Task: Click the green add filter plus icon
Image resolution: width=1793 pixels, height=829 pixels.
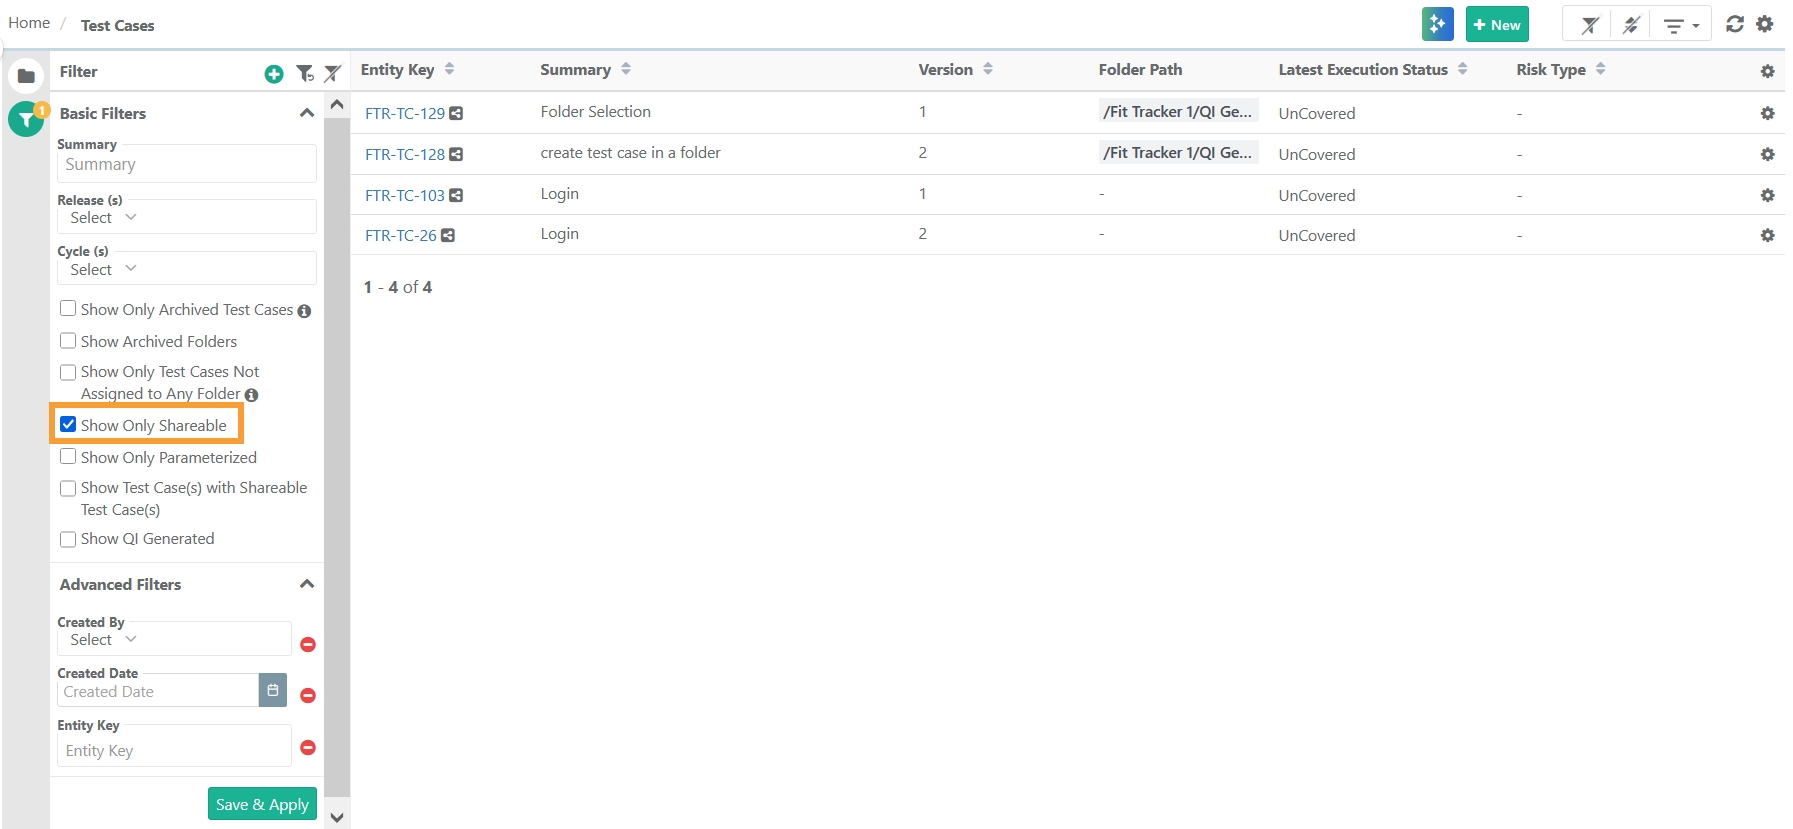Action: 273,74
